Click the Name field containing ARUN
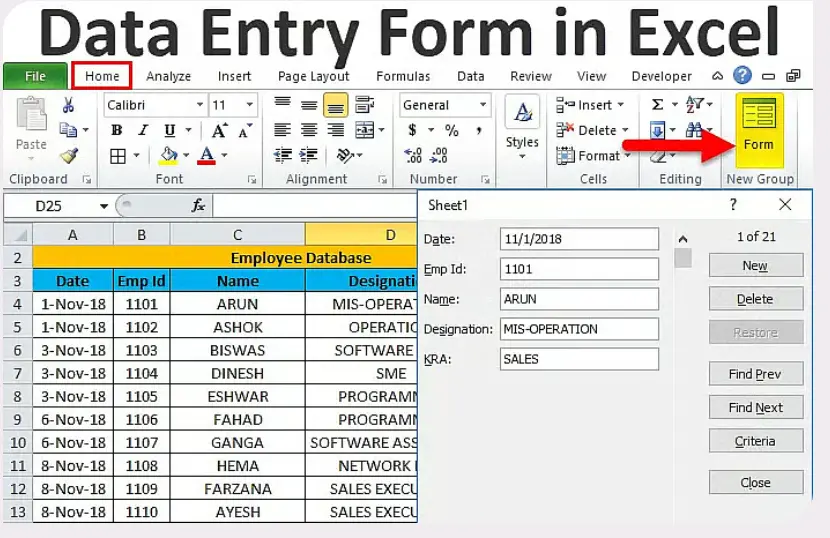 tap(579, 299)
